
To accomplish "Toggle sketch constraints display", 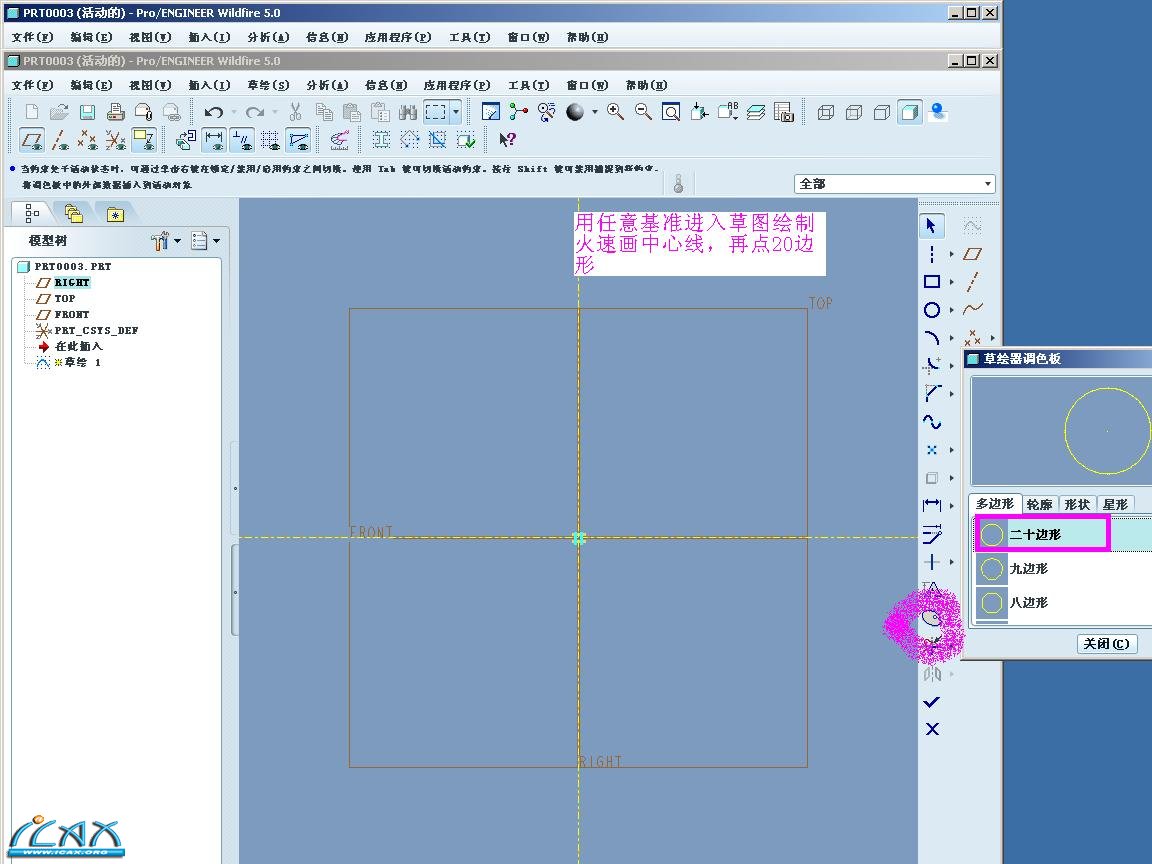I will (x=242, y=140).
